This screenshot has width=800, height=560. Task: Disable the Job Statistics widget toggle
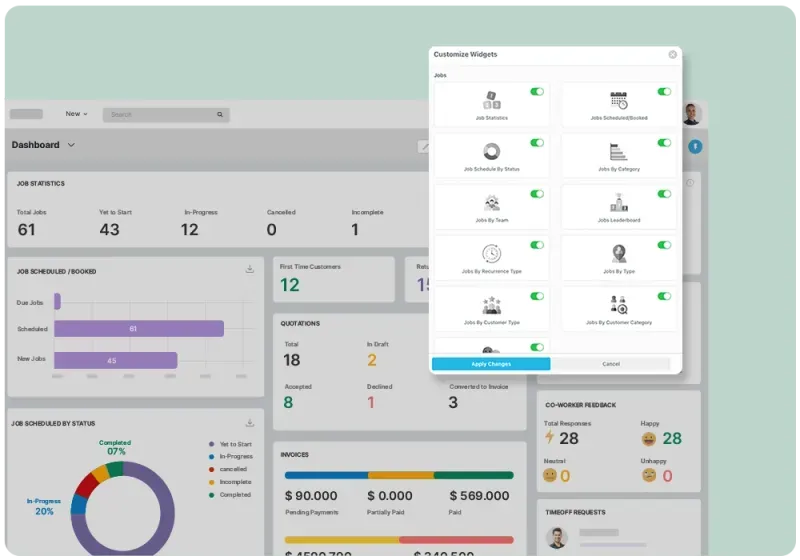coord(537,92)
